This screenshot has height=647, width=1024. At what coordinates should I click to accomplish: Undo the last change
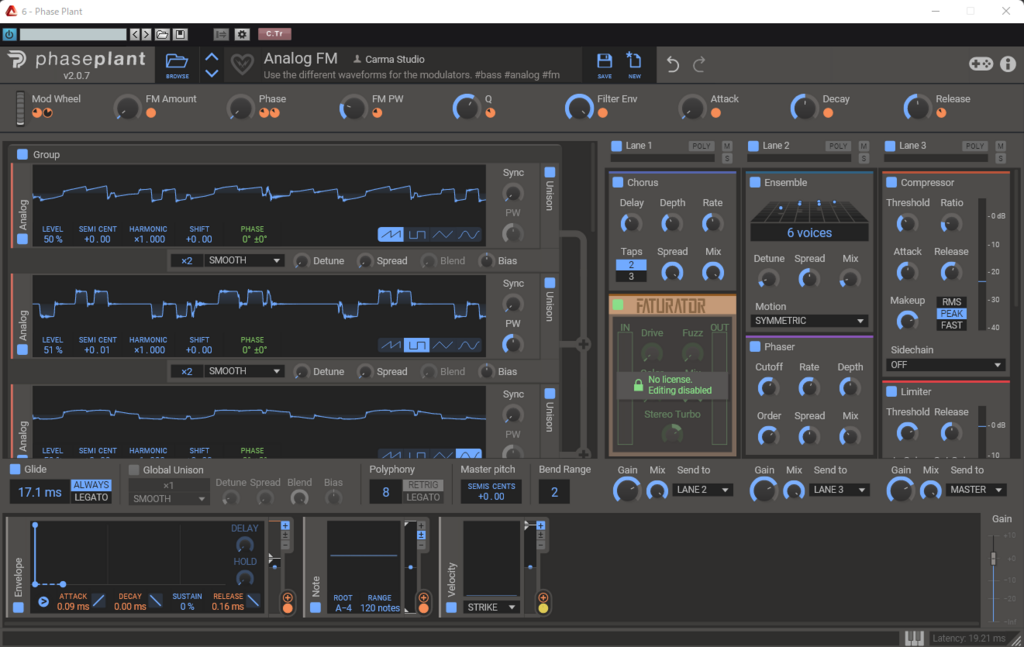tap(673, 64)
